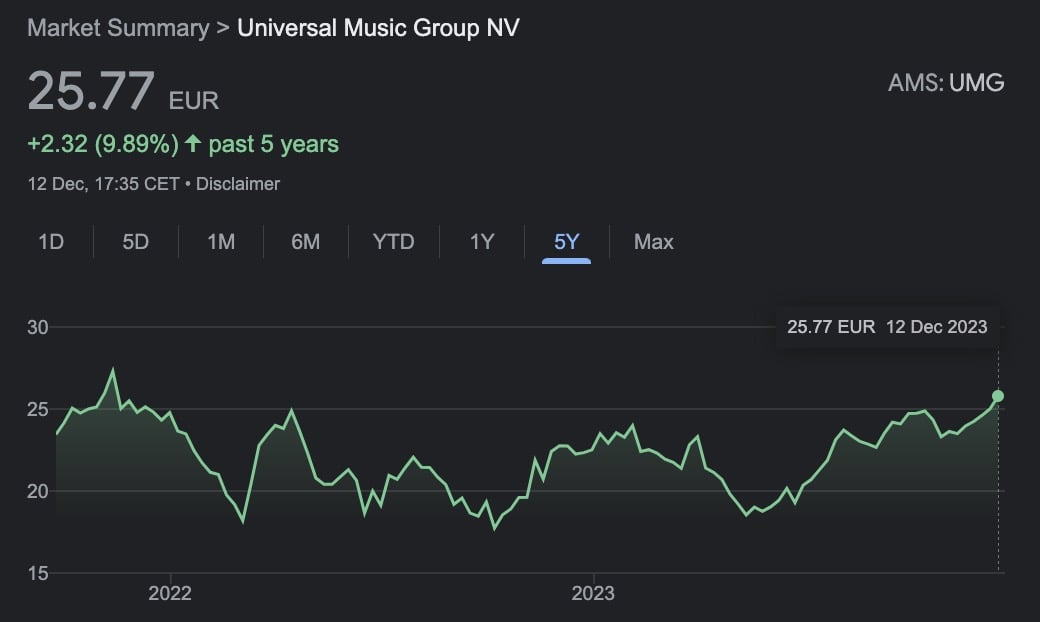This screenshot has height=622, width=1040.
Task: Click the green endpoint dot on chart
Action: pos(997,396)
